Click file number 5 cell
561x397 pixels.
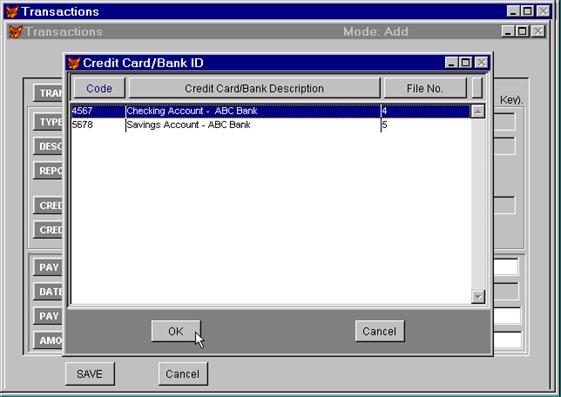click(x=426, y=125)
